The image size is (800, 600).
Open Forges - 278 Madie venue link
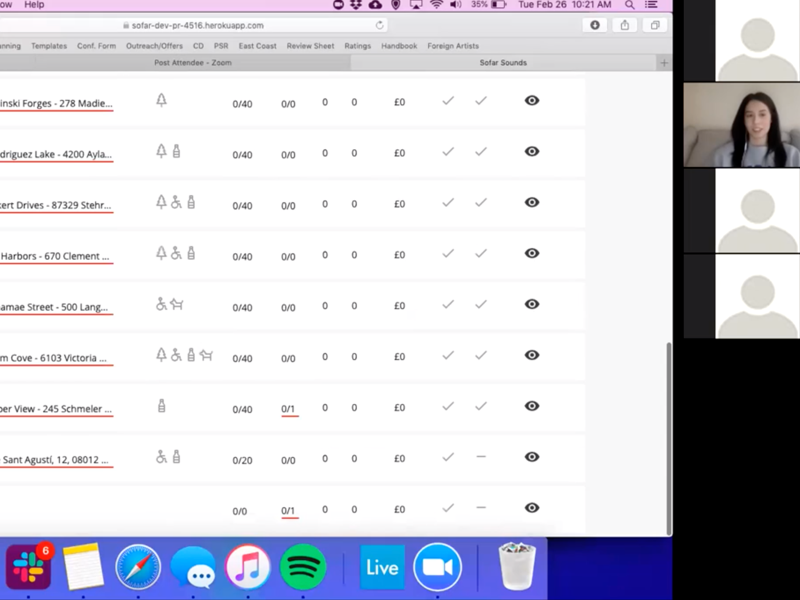56,104
